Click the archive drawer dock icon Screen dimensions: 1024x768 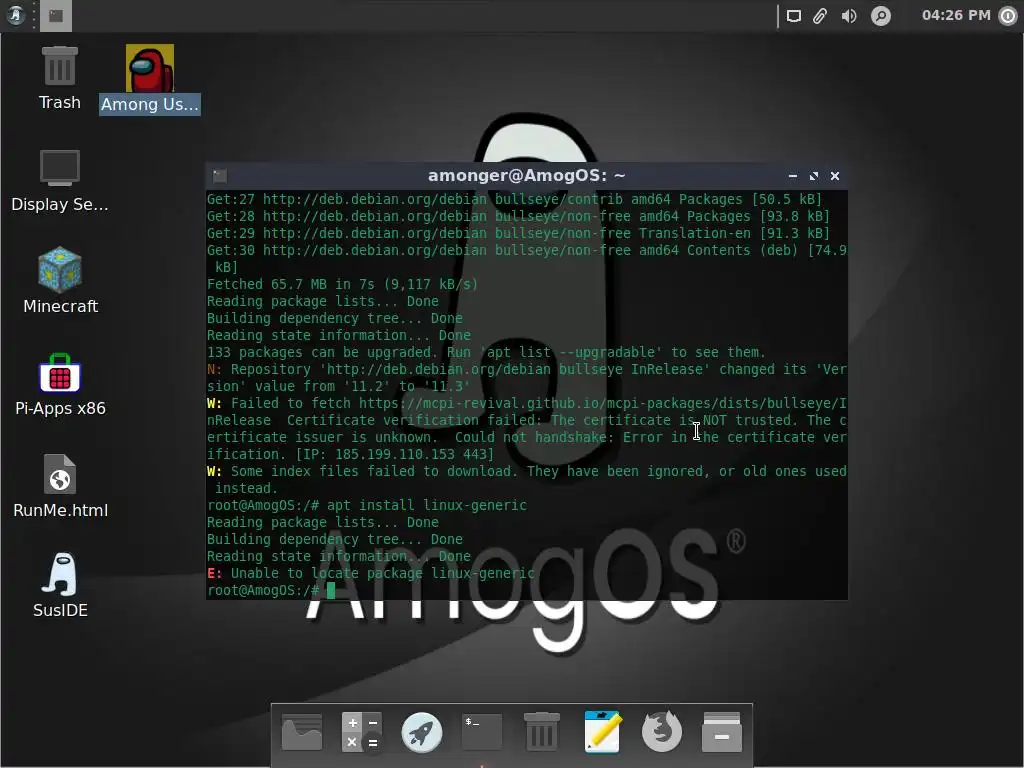(x=722, y=732)
